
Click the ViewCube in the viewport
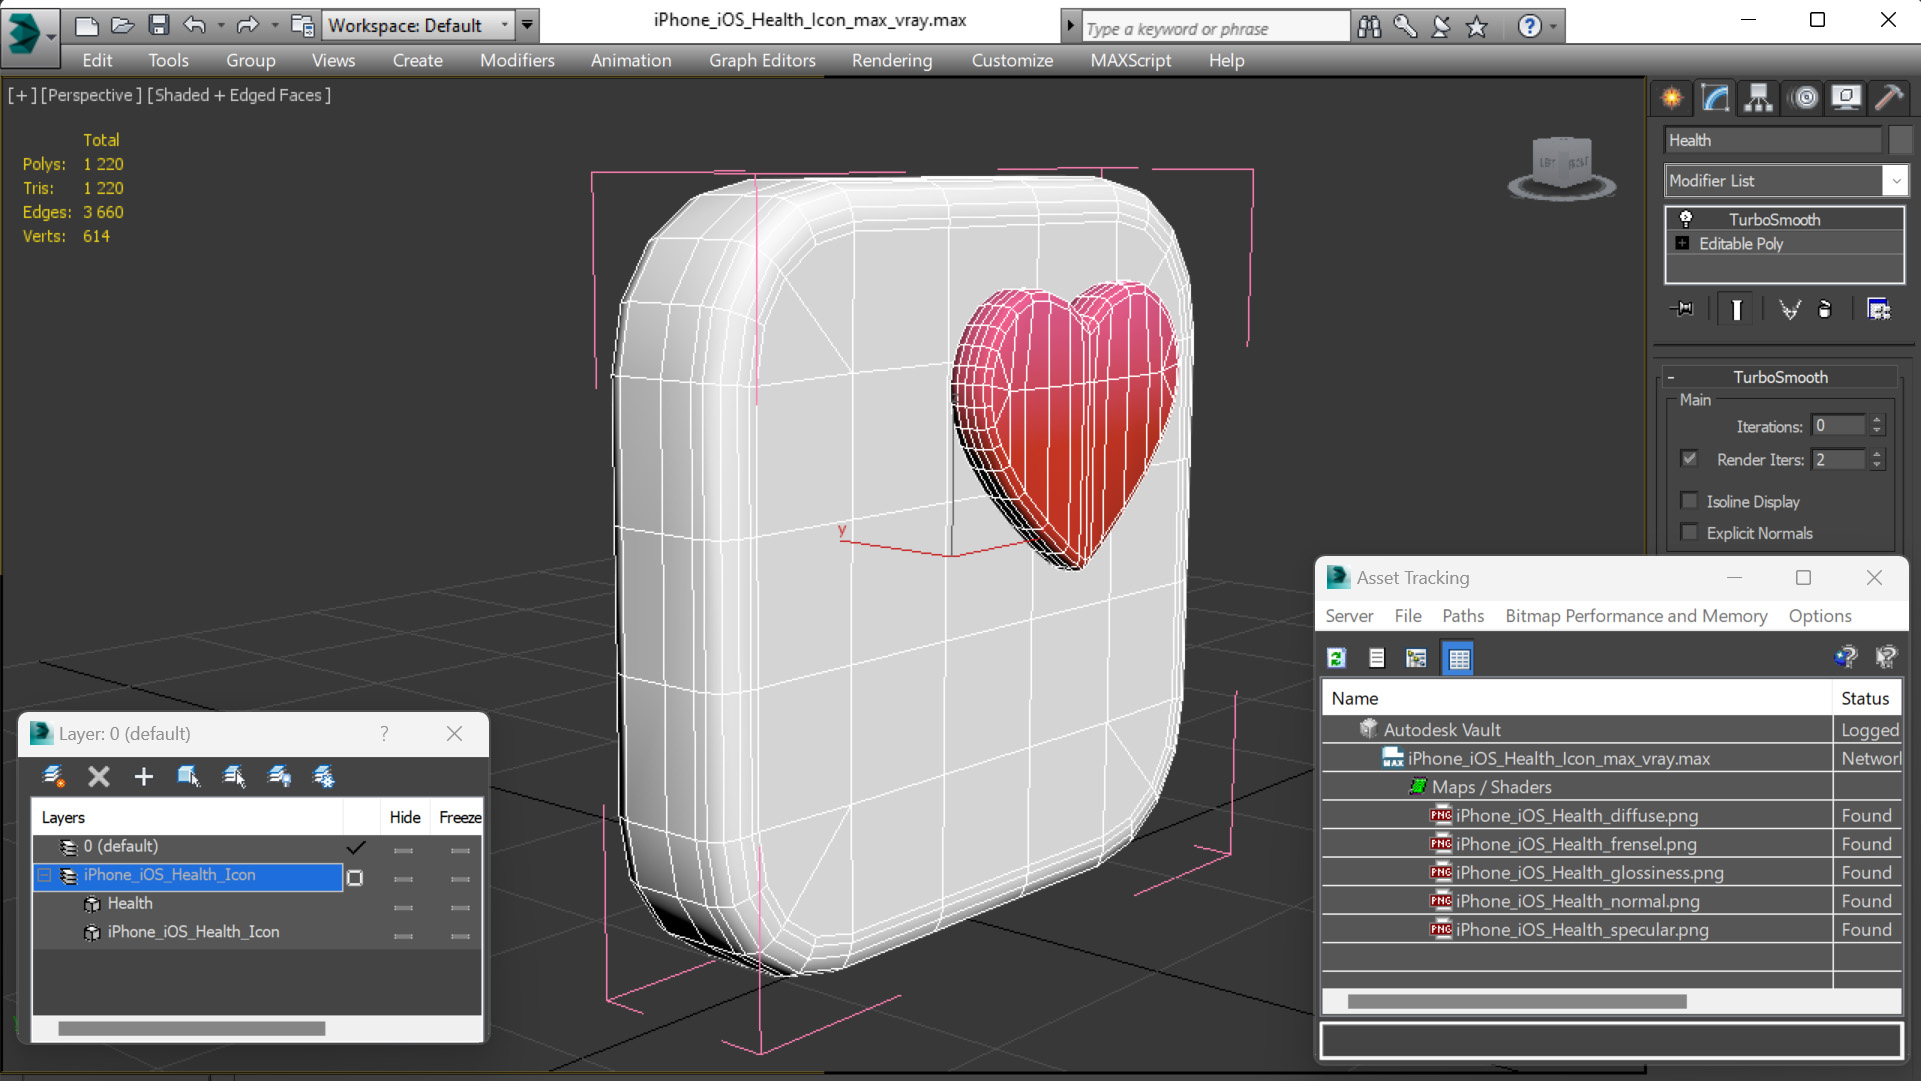click(x=1562, y=166)
